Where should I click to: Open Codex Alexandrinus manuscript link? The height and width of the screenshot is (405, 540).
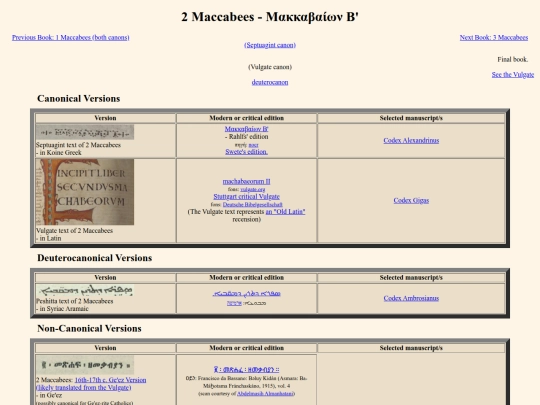pos(411,141)
